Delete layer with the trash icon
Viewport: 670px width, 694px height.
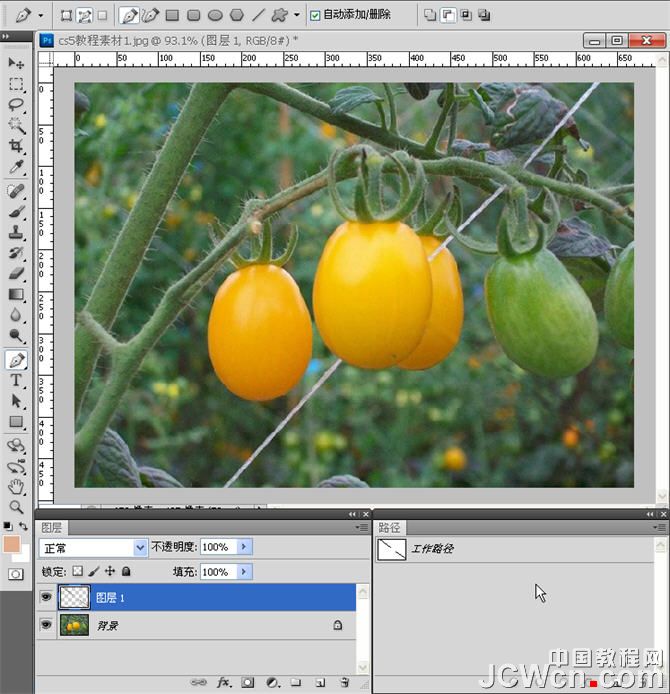(345, 682)
